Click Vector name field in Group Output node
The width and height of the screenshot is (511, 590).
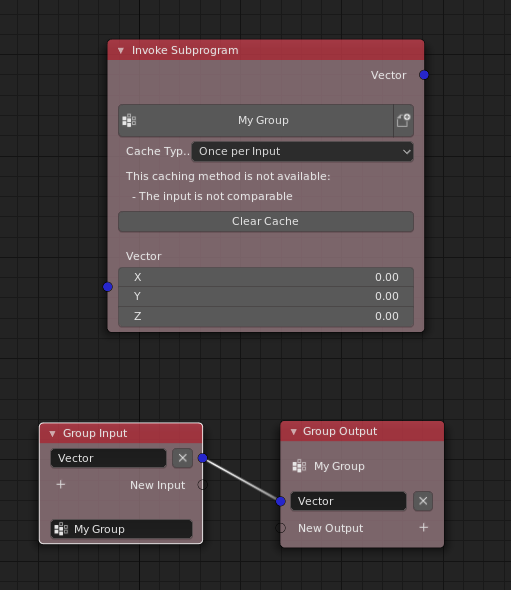(348, 501)
